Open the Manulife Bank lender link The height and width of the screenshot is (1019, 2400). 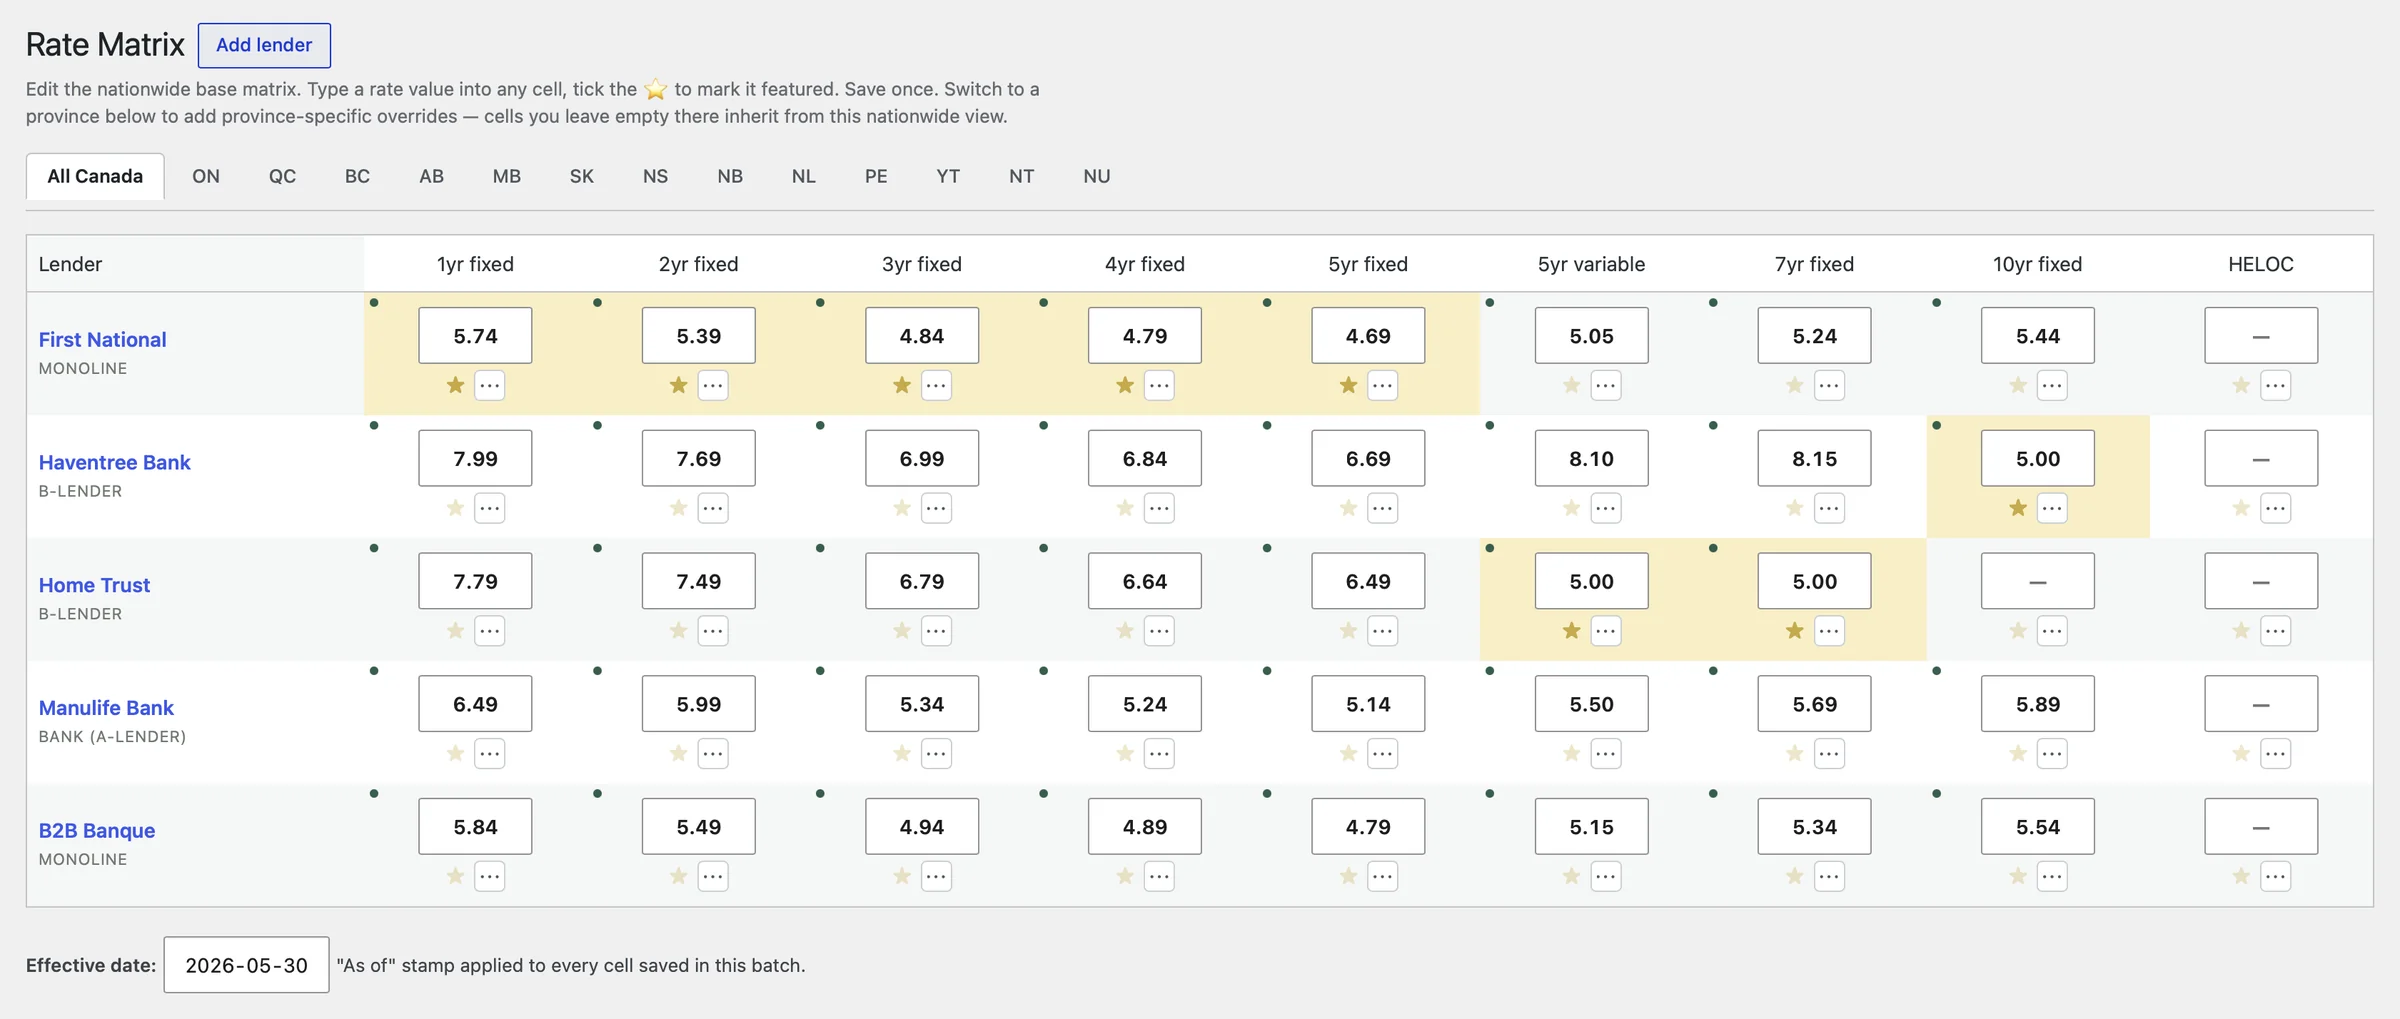(x=106, y=708)
